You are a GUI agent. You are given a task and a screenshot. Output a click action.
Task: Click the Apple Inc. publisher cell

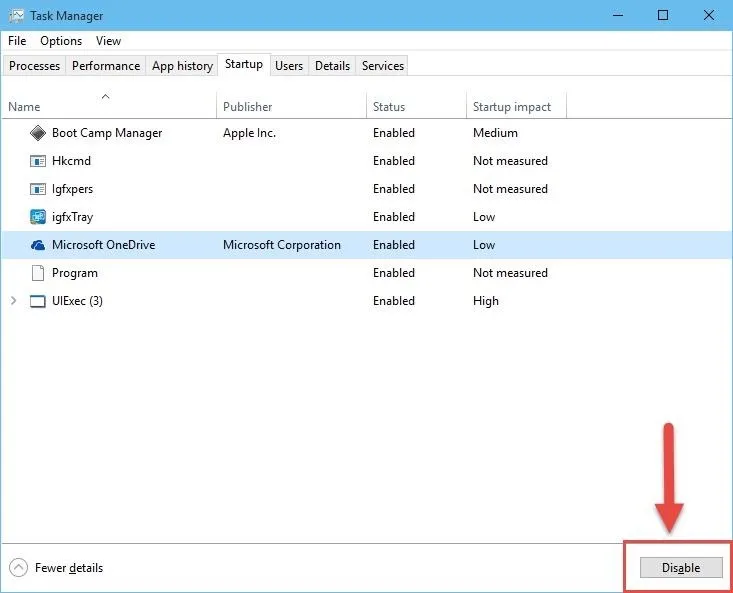[250, 133]
